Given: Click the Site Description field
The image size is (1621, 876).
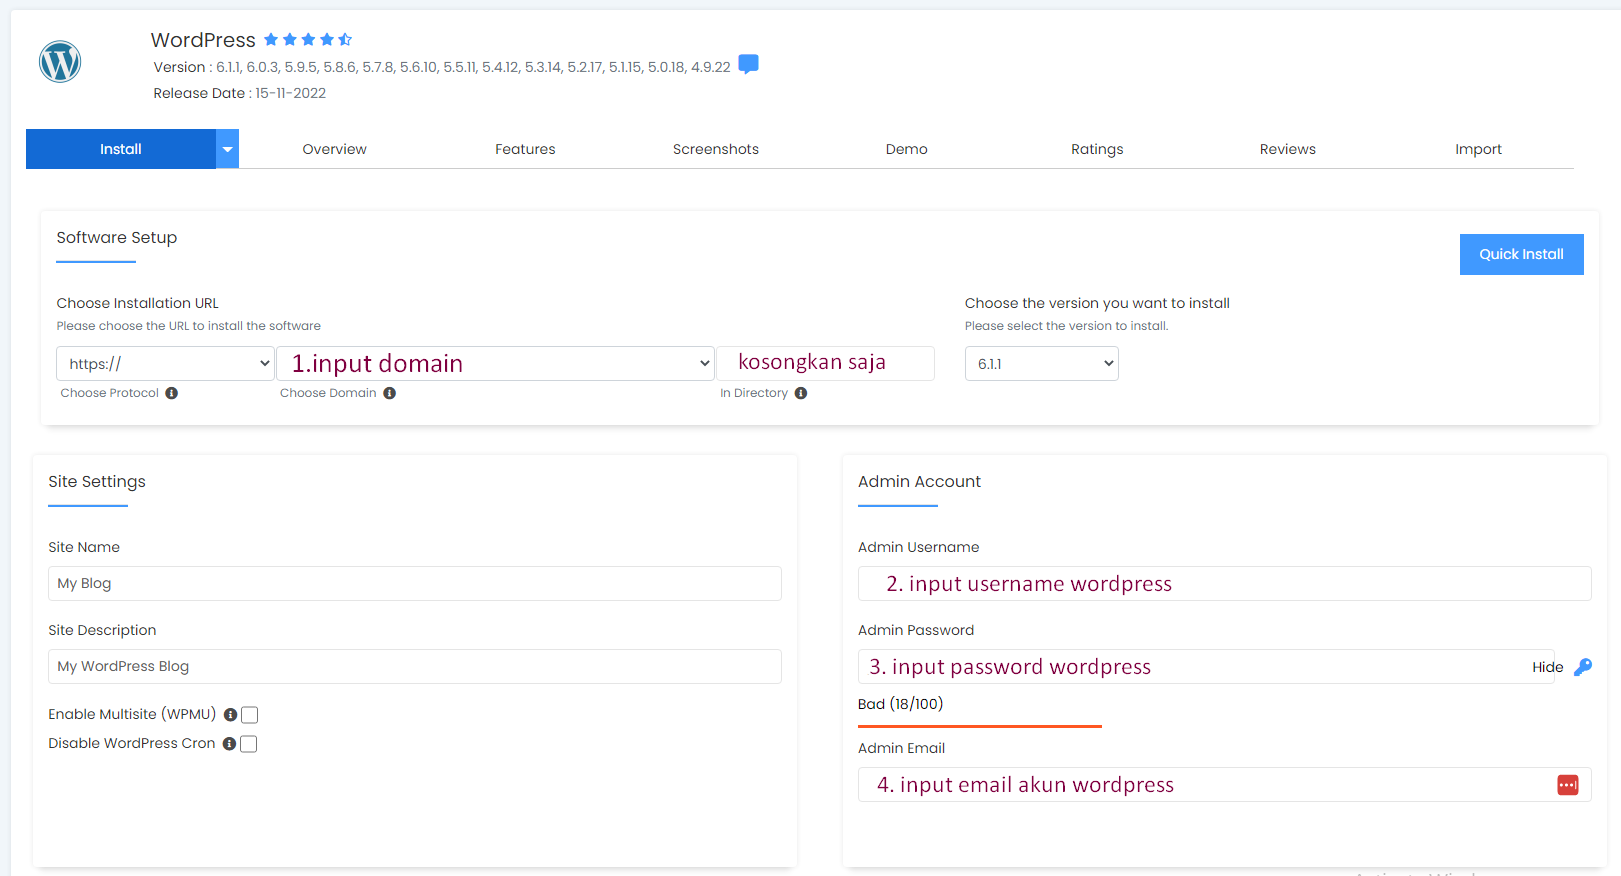Looking at the screenshot, I should [x=415, y=667].
